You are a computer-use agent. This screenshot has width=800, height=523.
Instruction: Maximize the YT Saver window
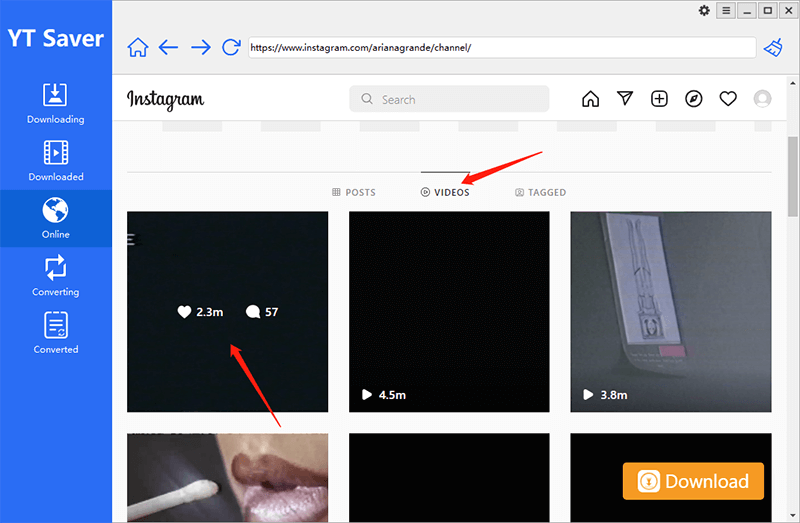[x=768, y=11]
